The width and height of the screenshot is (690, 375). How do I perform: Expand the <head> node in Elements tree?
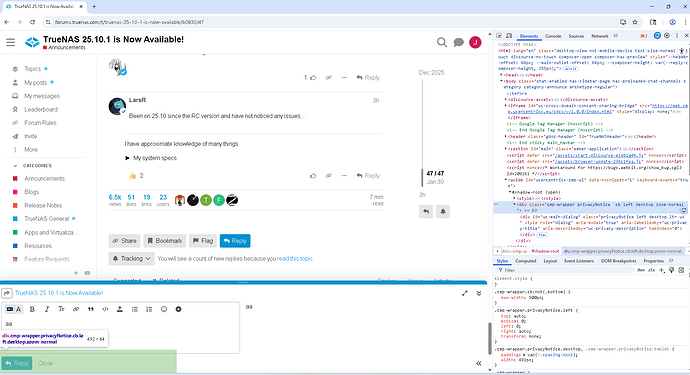(x=501, y=75)
